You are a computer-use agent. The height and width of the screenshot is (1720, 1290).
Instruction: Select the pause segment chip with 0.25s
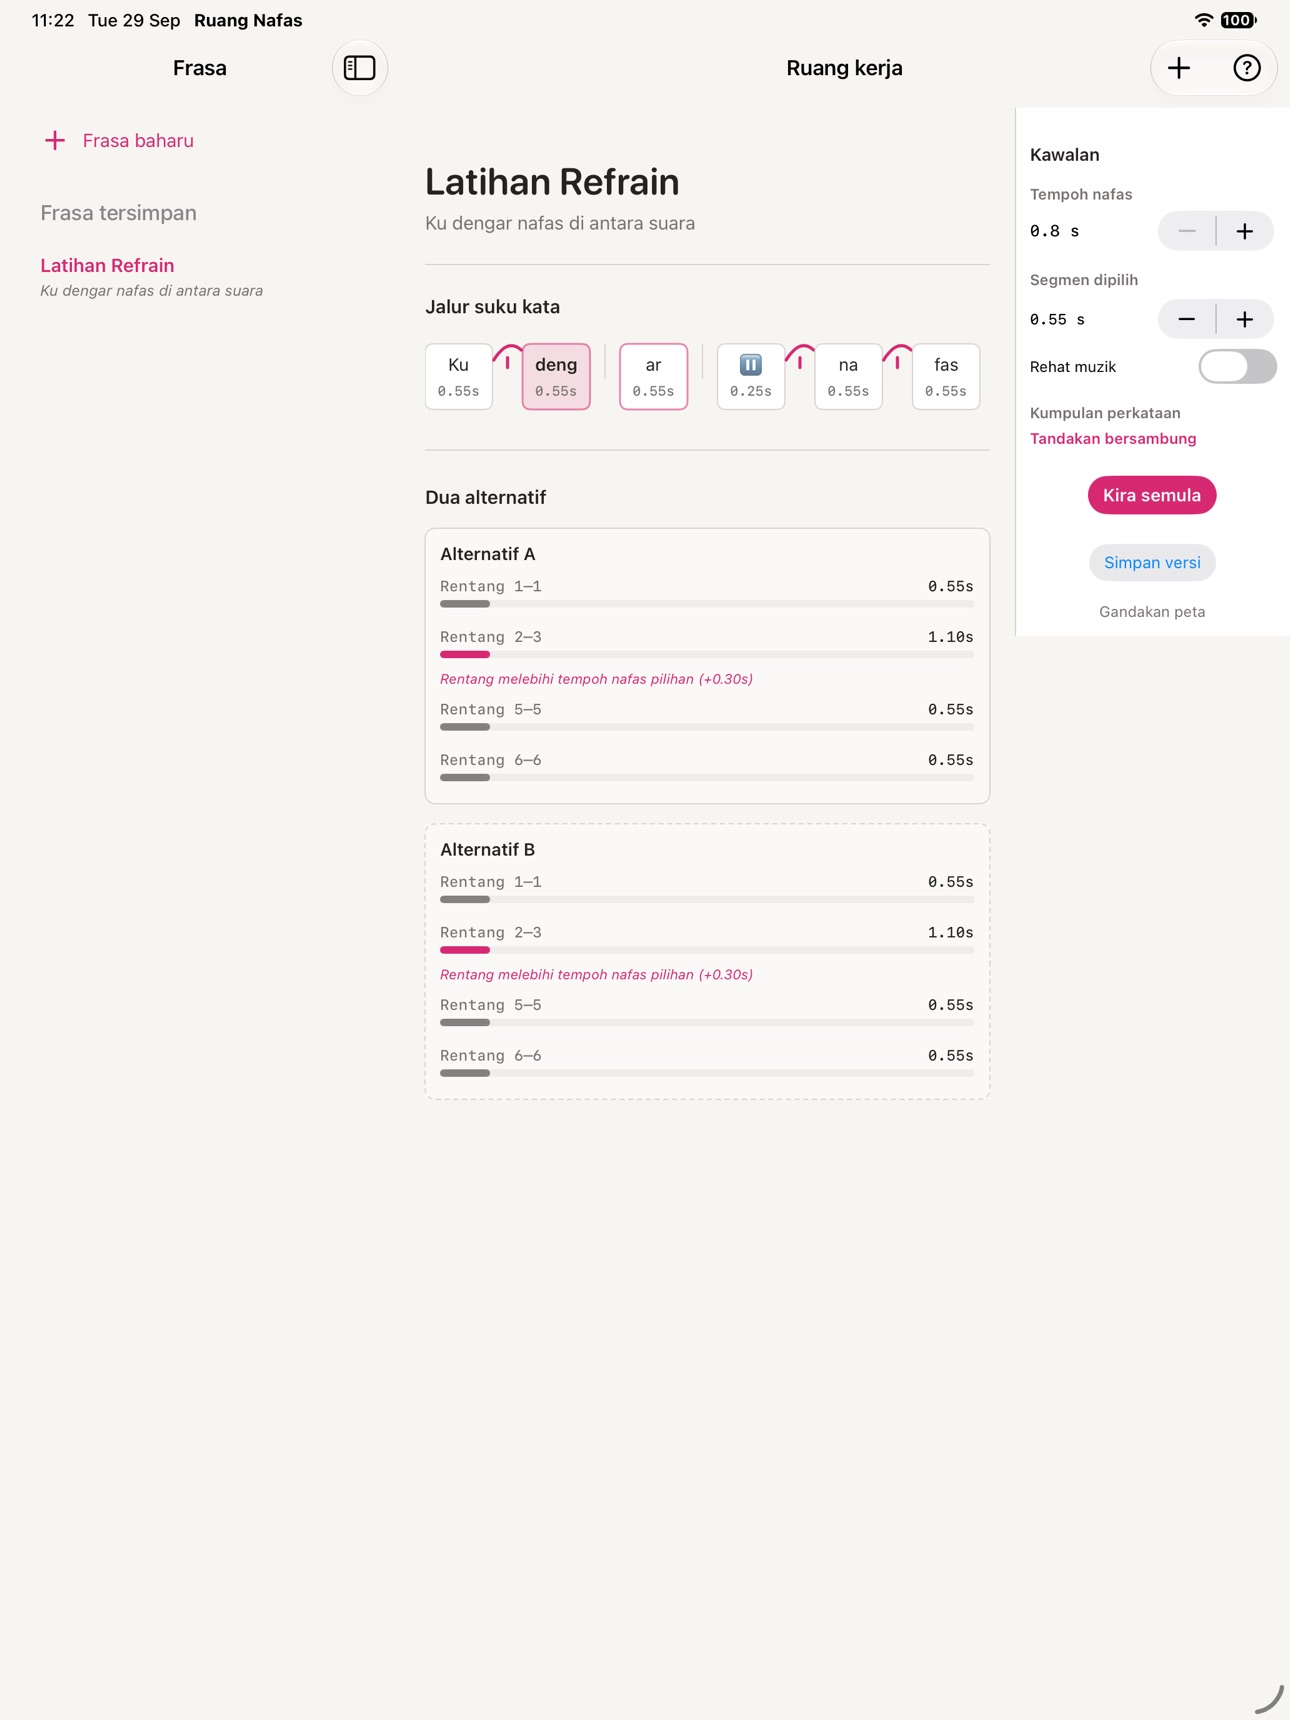(751, 376)
